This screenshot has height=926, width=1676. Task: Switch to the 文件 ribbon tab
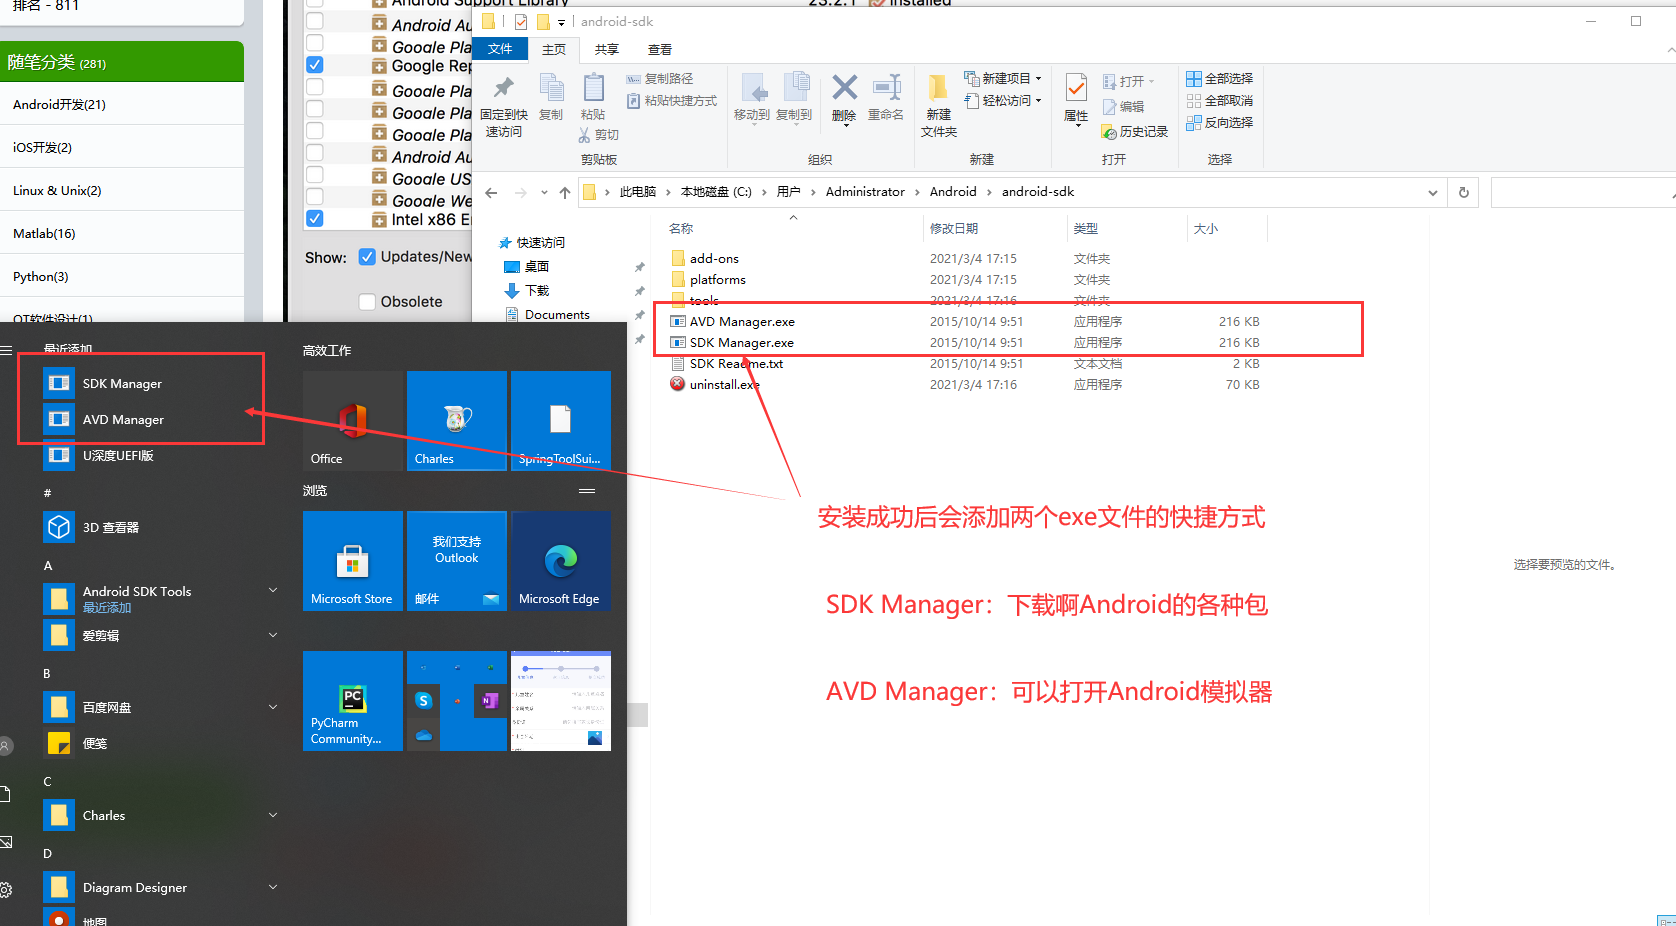[500, 49]
